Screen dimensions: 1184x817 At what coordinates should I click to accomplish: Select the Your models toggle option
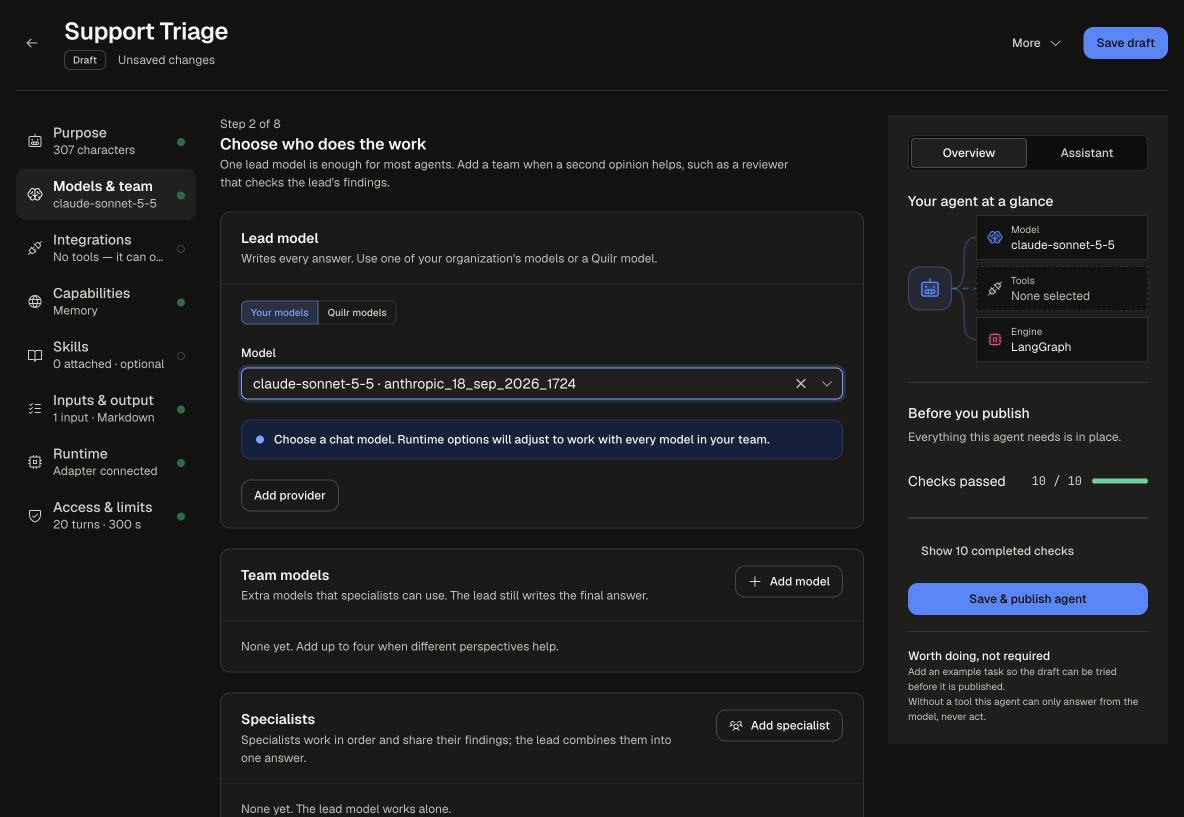279,313
